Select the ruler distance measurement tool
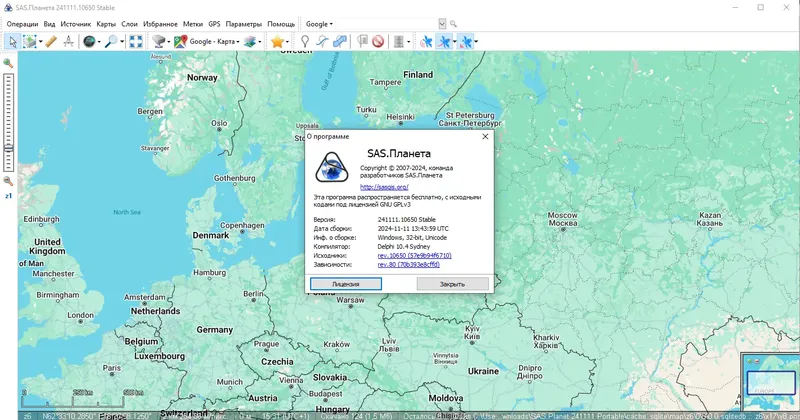The image size is (800, 420). click(x=51, y=41)
